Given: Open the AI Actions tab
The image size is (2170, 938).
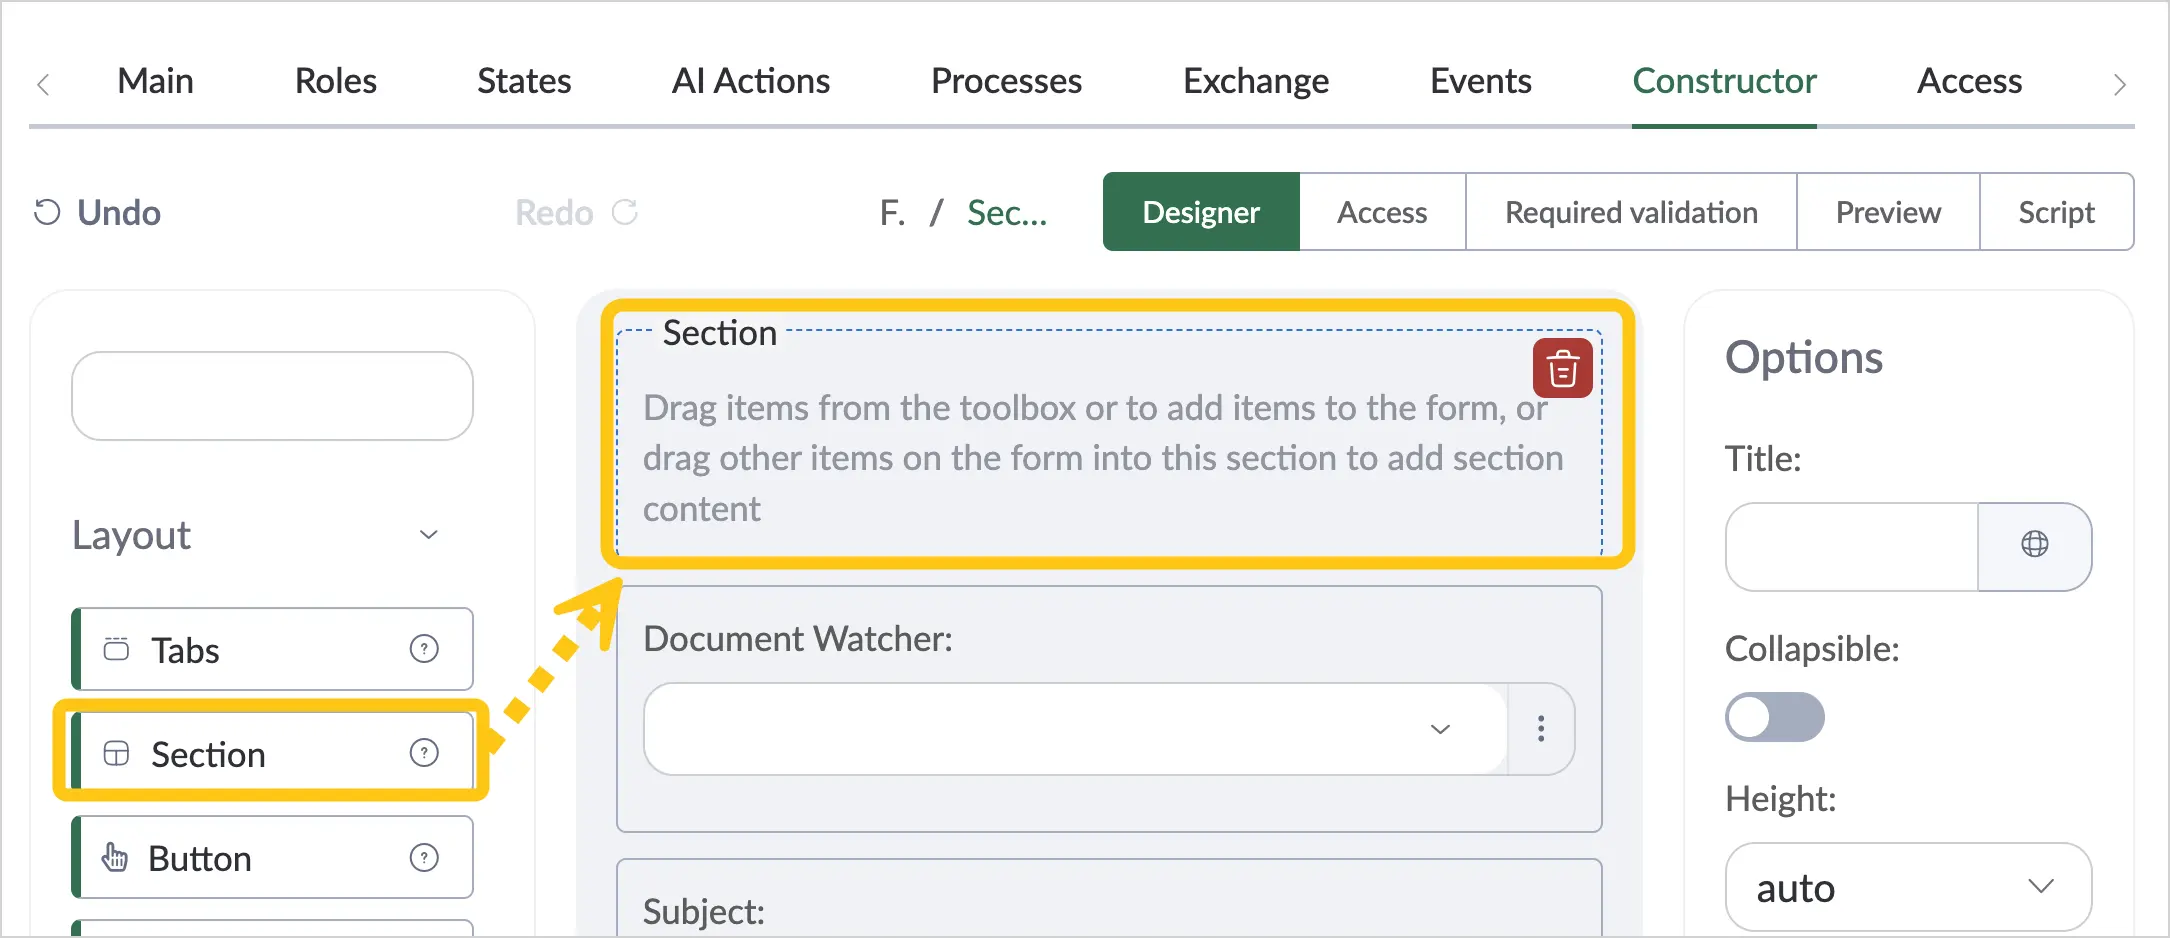Looking at the screenshot, I should [x=751, y=81].
